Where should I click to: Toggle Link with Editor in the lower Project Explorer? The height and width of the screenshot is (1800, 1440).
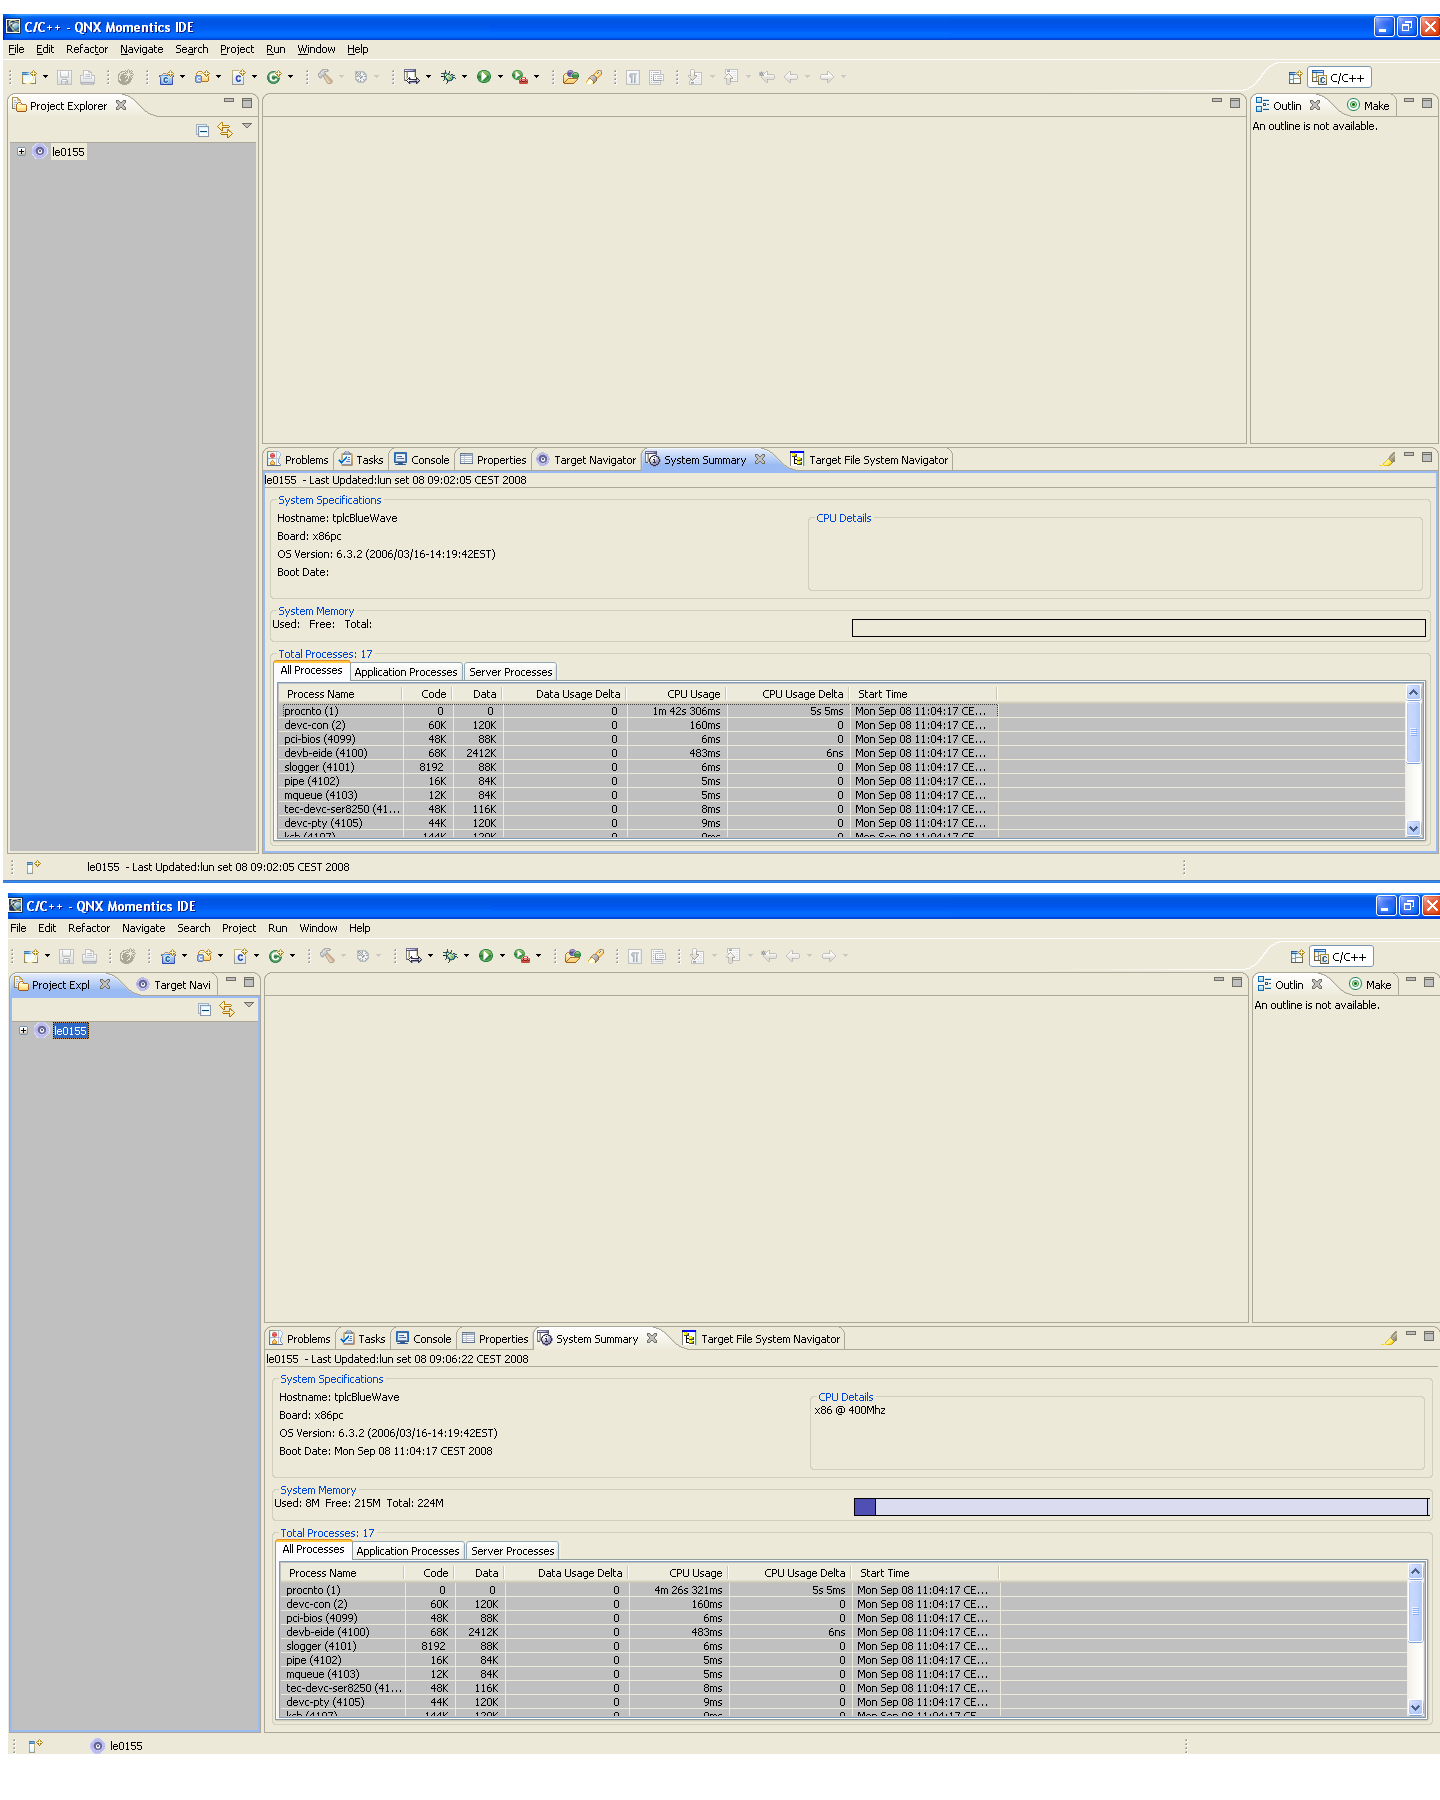227,1010
